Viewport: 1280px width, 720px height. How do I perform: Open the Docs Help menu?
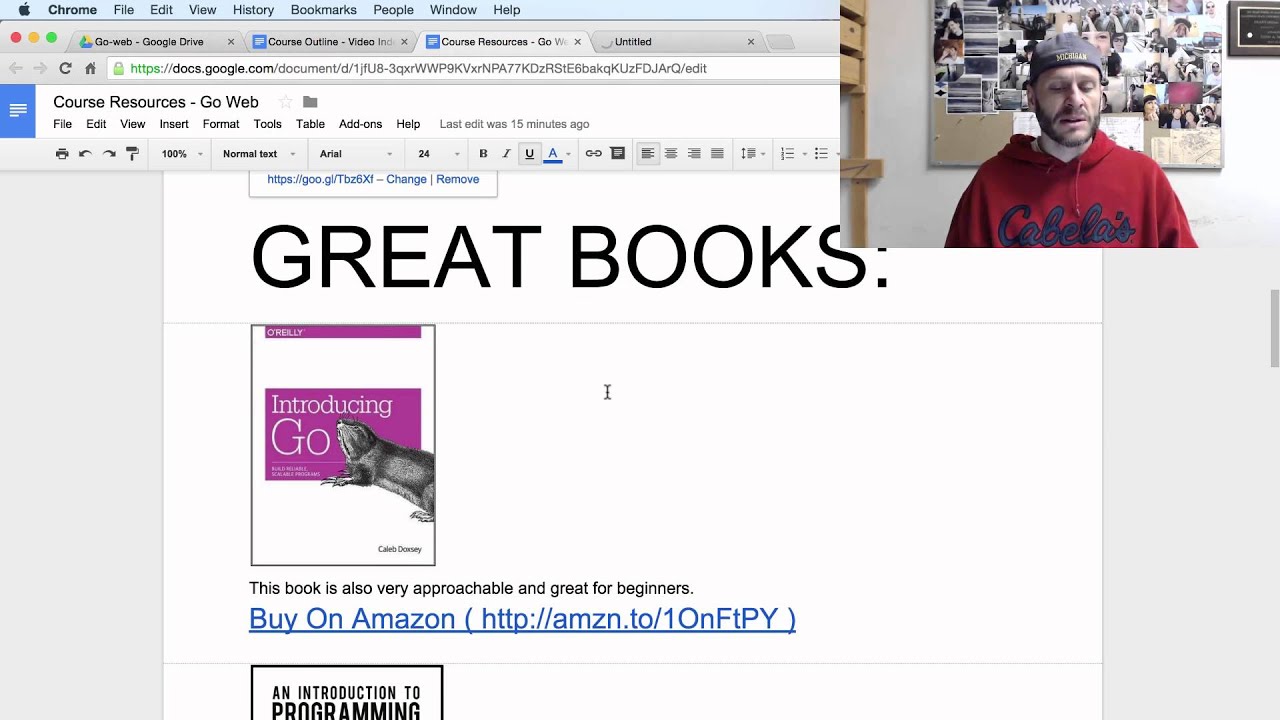[x=408, y=124]
